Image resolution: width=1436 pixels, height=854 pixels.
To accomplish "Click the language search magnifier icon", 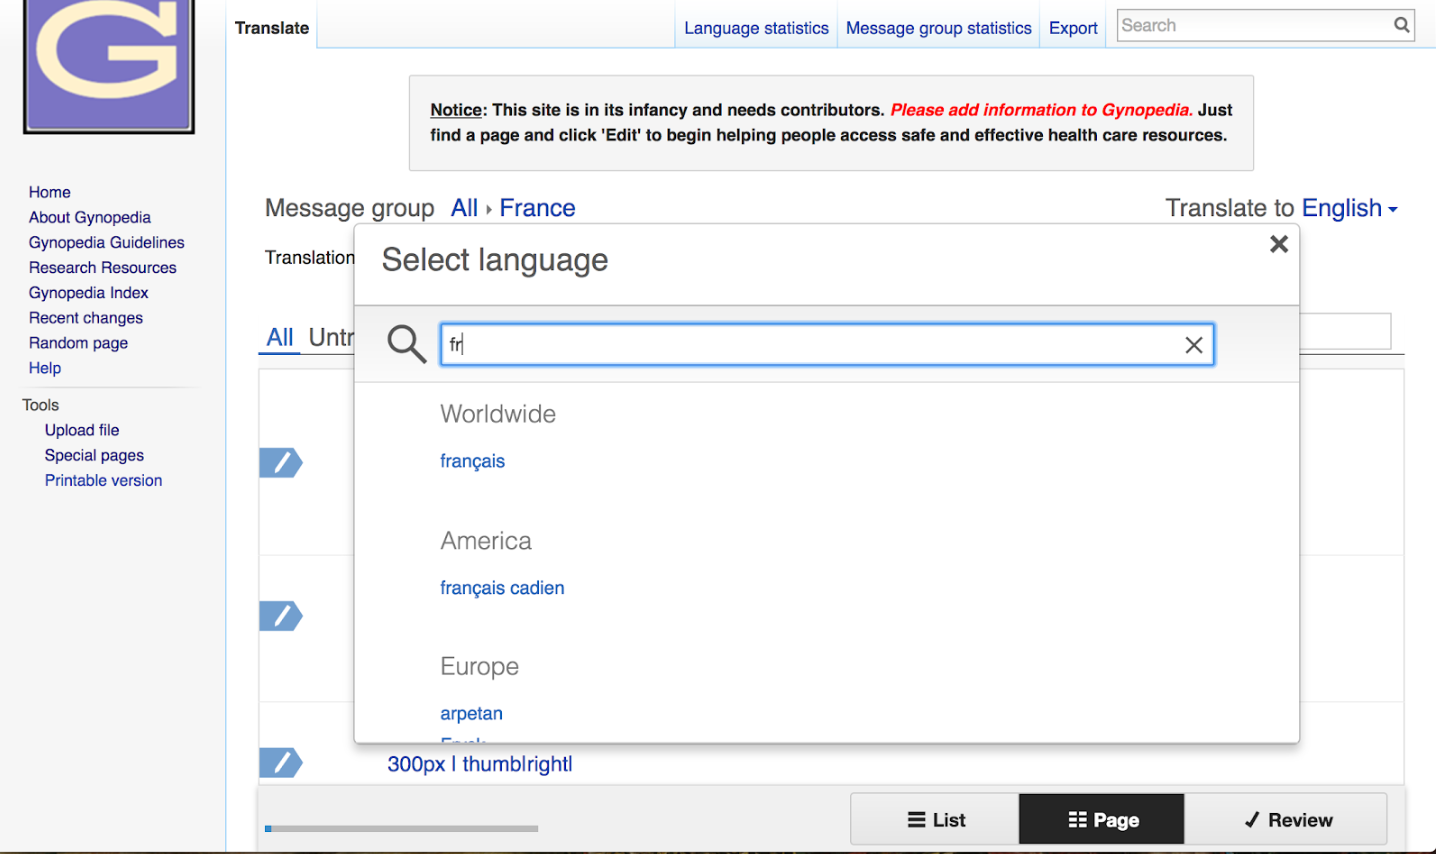I will pyautogui.click(x=406, y=344).
